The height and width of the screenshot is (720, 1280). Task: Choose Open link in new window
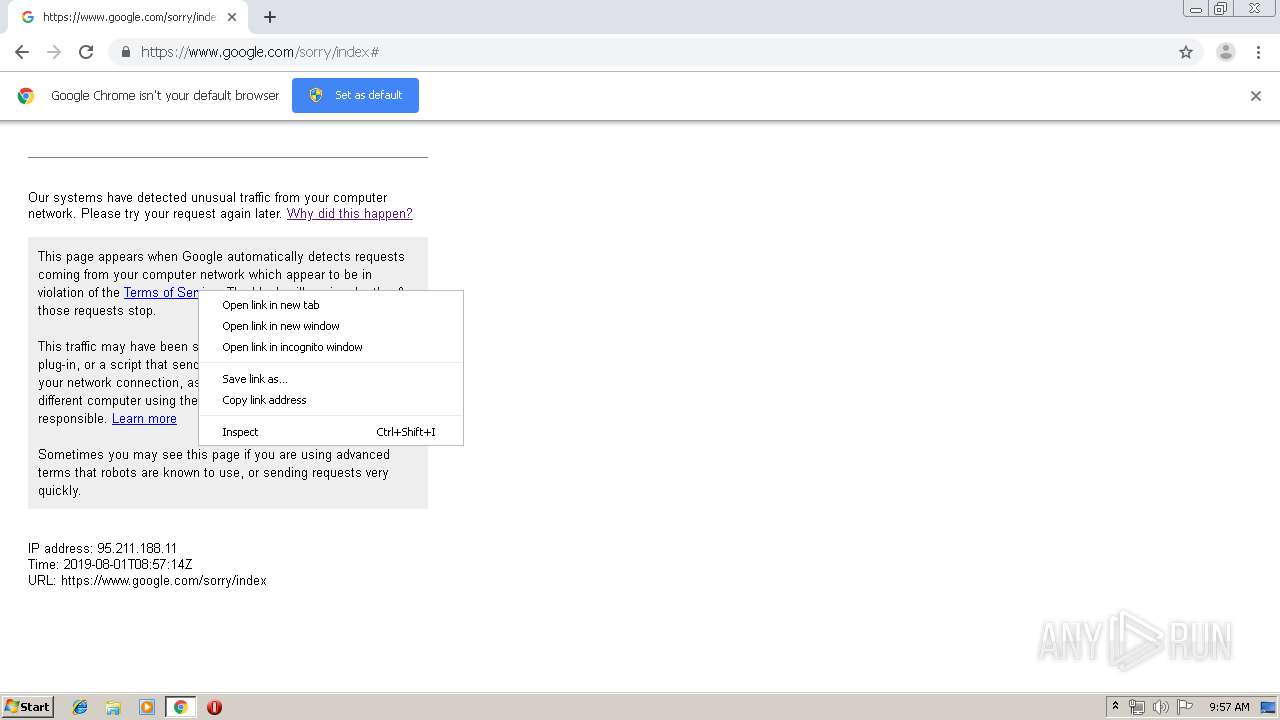pos(331,326)
